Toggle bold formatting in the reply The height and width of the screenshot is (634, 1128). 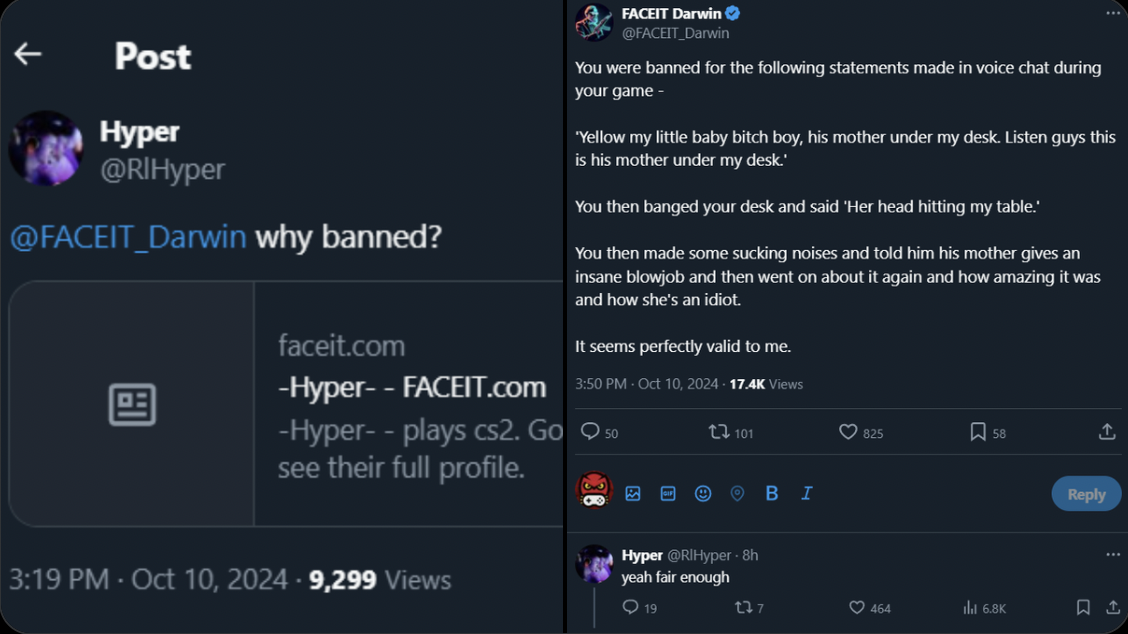772,494
